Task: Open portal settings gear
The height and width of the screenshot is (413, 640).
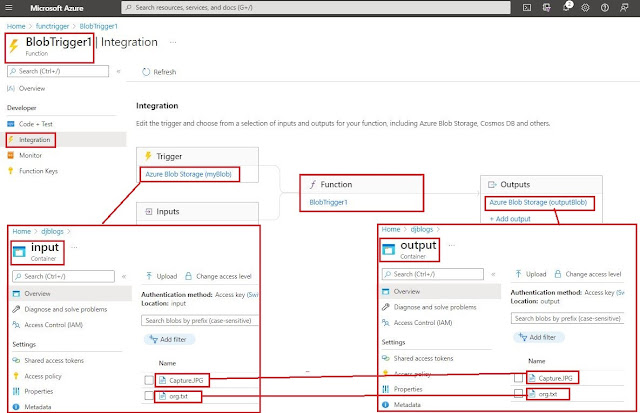Action: click(585, 8)
